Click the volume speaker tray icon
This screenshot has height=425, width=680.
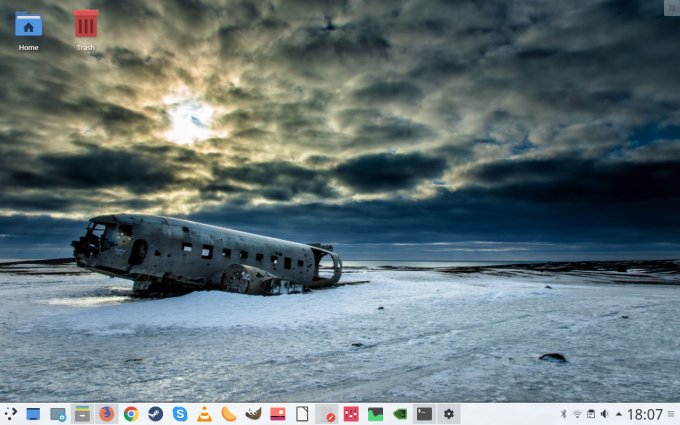pyautogui.click(x=605, y=414)
